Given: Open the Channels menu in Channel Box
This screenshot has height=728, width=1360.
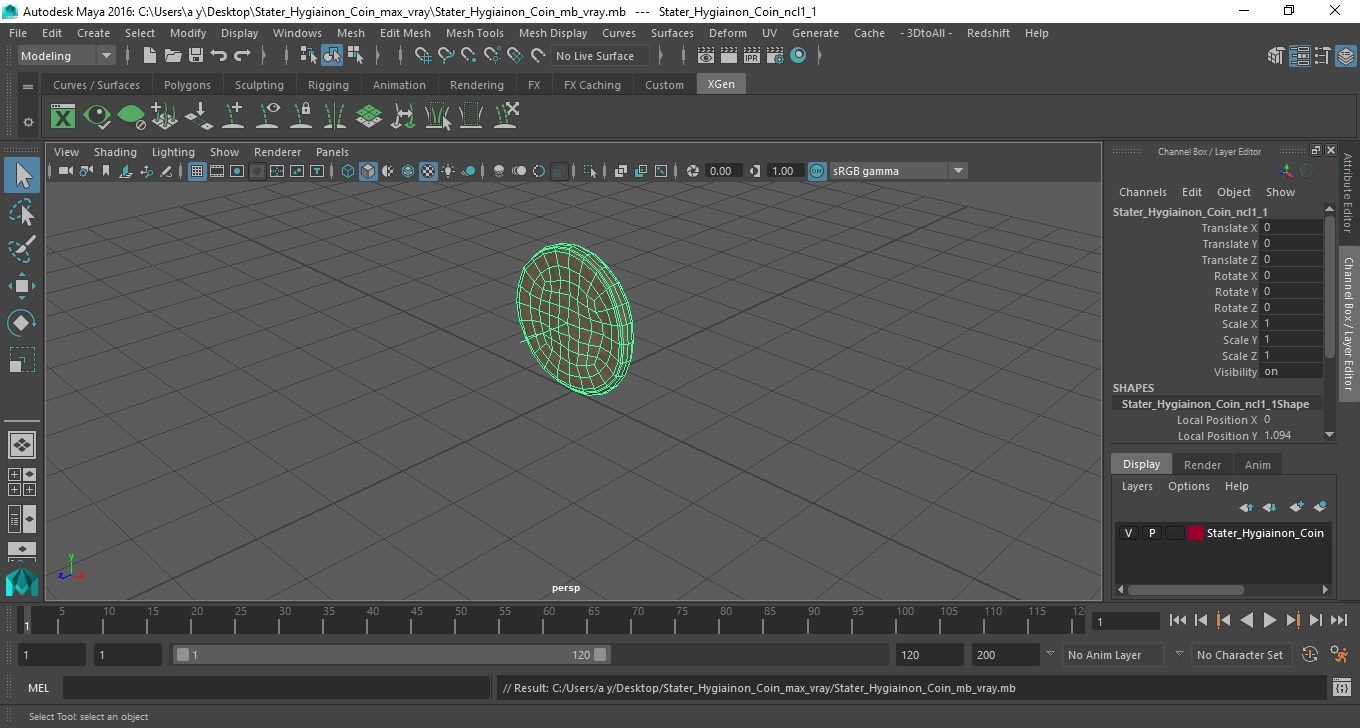Looking at the screenshot, I should (x=1142, y=192).
